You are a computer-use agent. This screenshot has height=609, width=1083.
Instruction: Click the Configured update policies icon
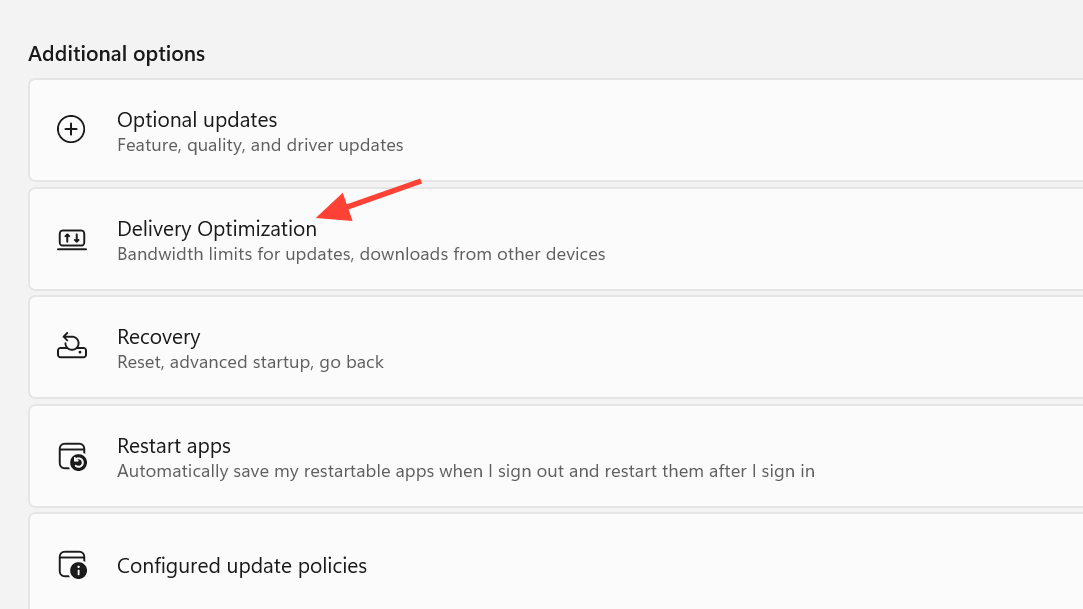tap(71, 564)
